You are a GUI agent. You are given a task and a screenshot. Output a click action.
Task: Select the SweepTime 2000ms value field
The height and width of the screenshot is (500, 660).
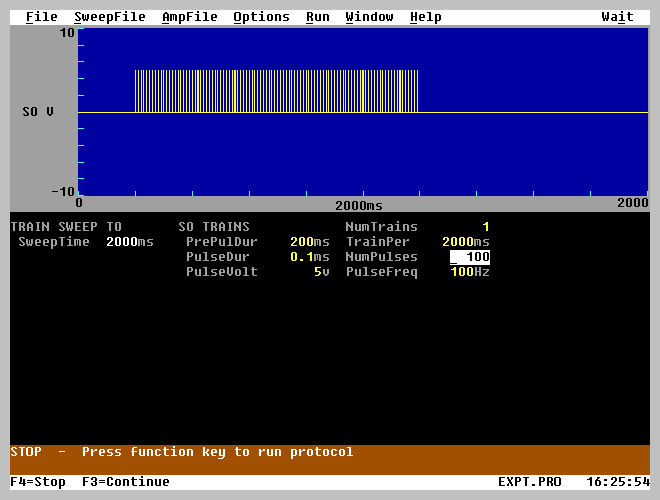(130, 242)
